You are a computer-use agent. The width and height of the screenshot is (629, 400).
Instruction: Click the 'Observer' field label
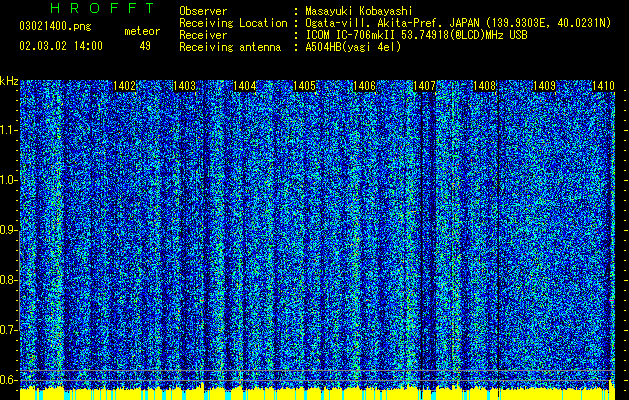point(203,11)
